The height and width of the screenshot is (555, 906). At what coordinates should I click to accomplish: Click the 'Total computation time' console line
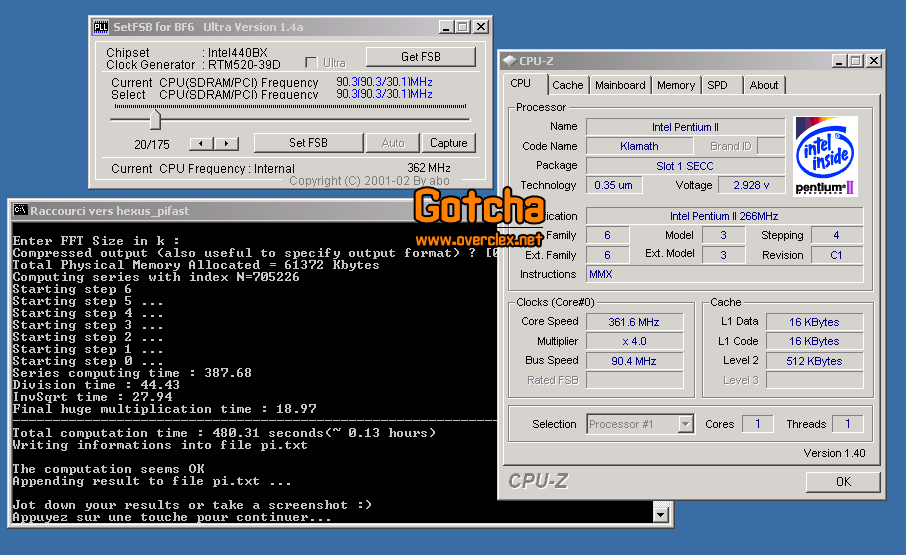(224, 433)
